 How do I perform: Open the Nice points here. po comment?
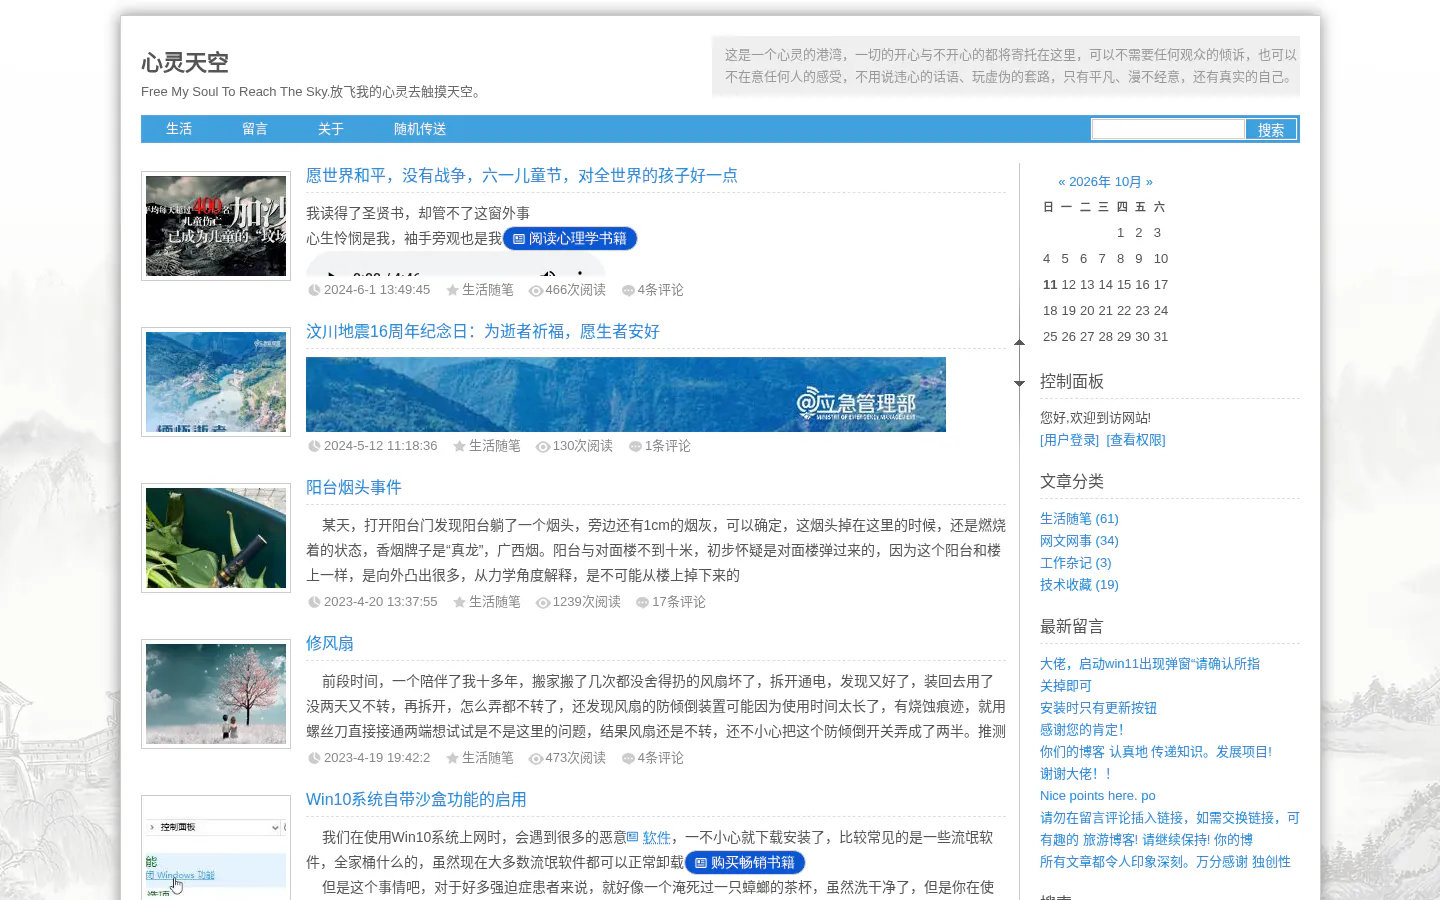click(x=1098, y=796)
